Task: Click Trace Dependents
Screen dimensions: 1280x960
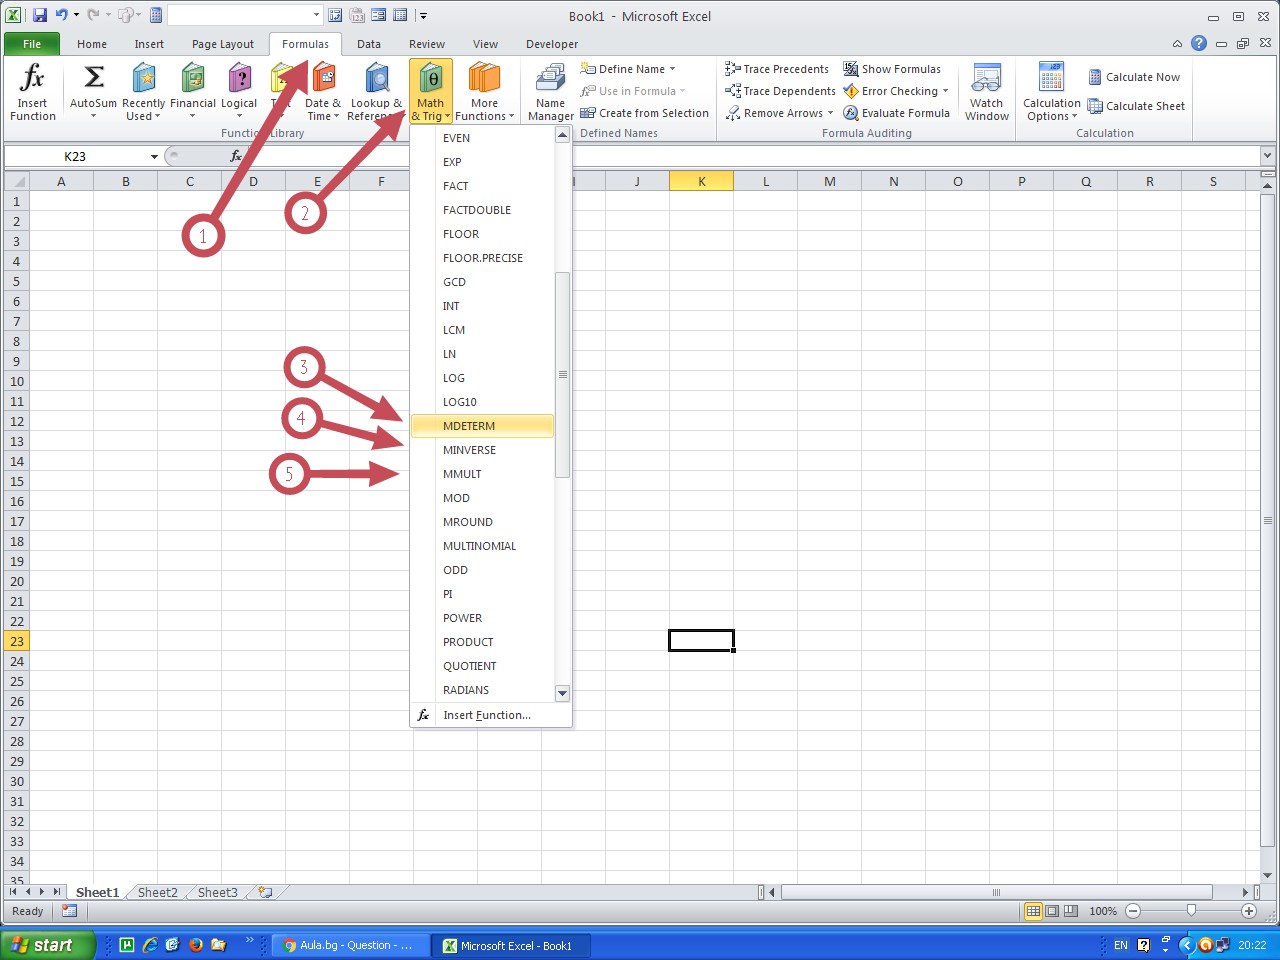Action: [x=780, y=91]
